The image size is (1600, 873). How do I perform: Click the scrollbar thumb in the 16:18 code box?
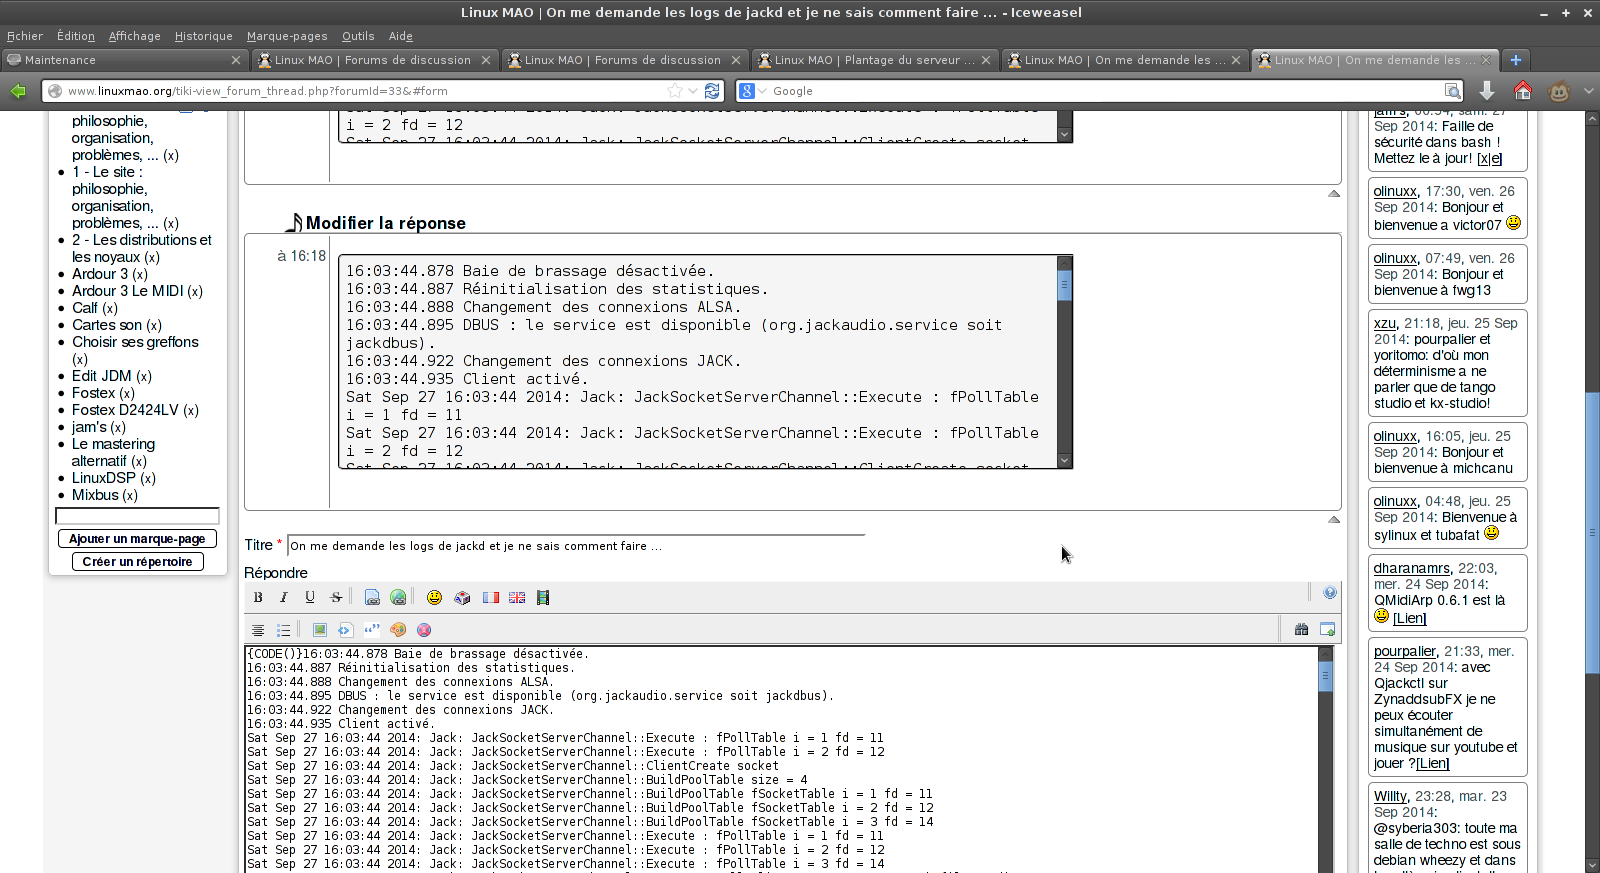1064,285
